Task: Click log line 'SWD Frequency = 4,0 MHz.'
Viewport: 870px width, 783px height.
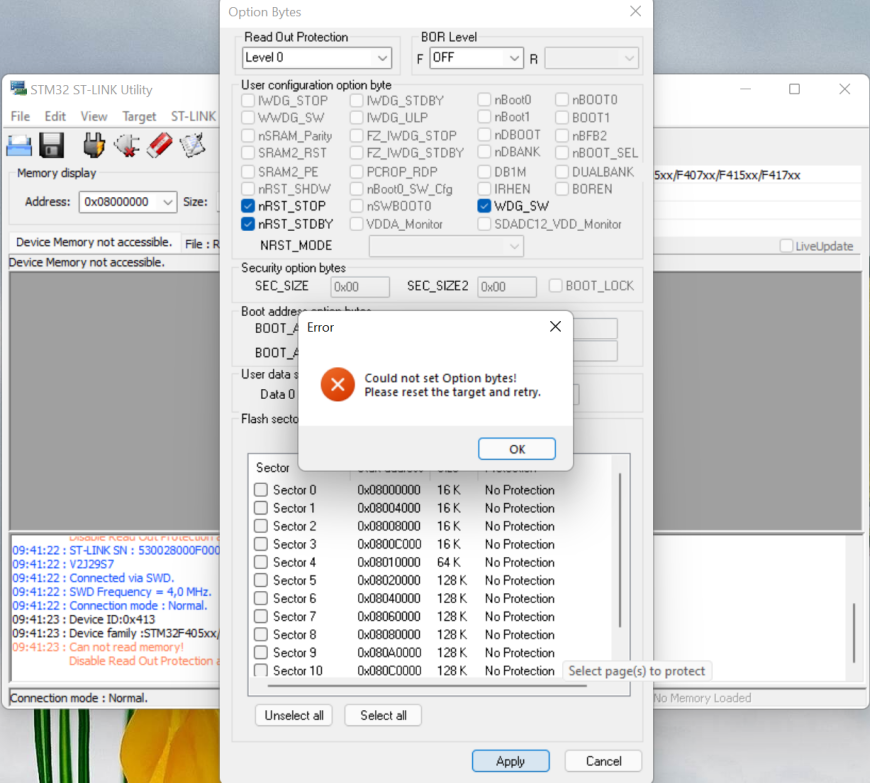Action: 140,592
